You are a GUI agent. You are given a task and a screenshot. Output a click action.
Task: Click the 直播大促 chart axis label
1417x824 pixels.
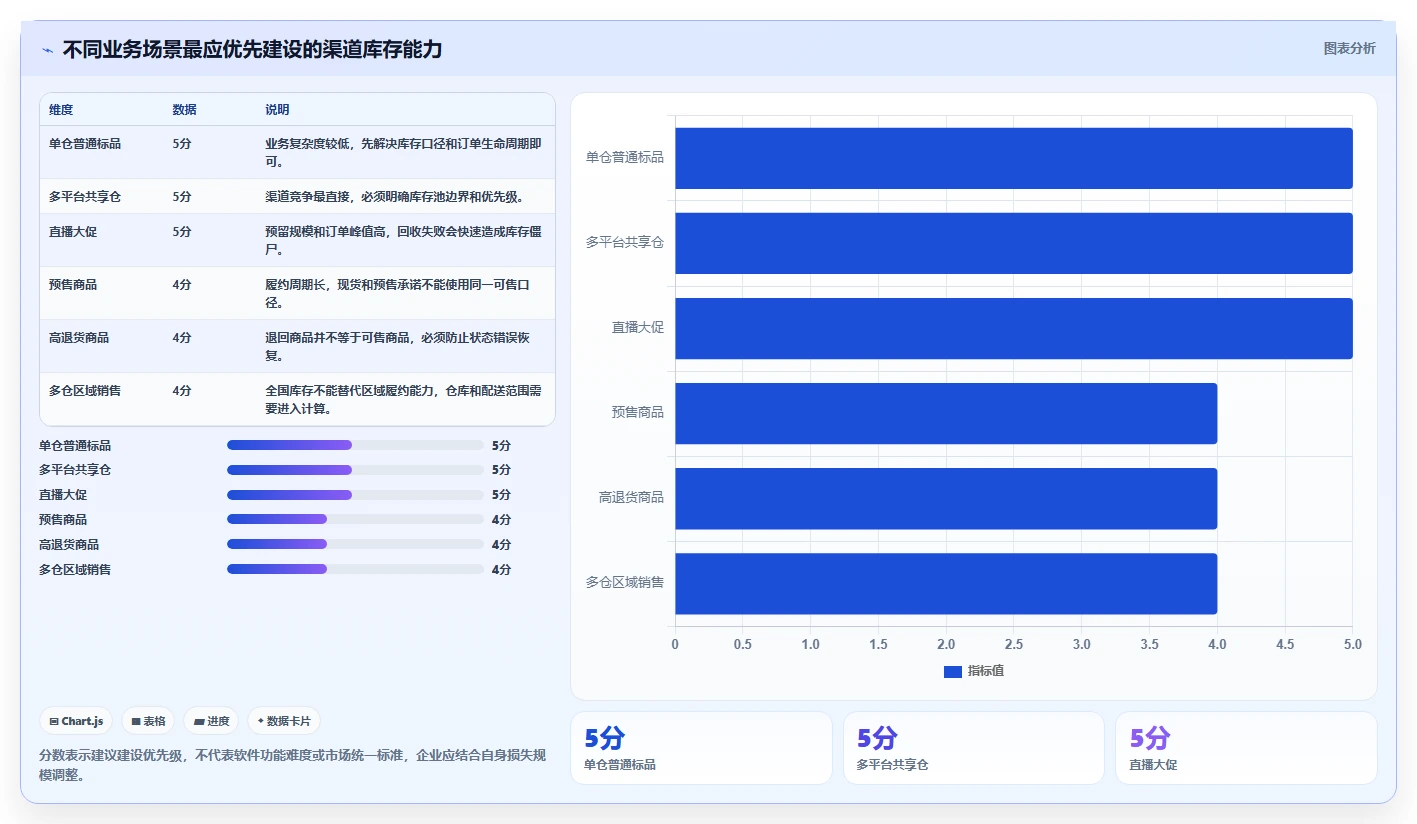(638, 328)
